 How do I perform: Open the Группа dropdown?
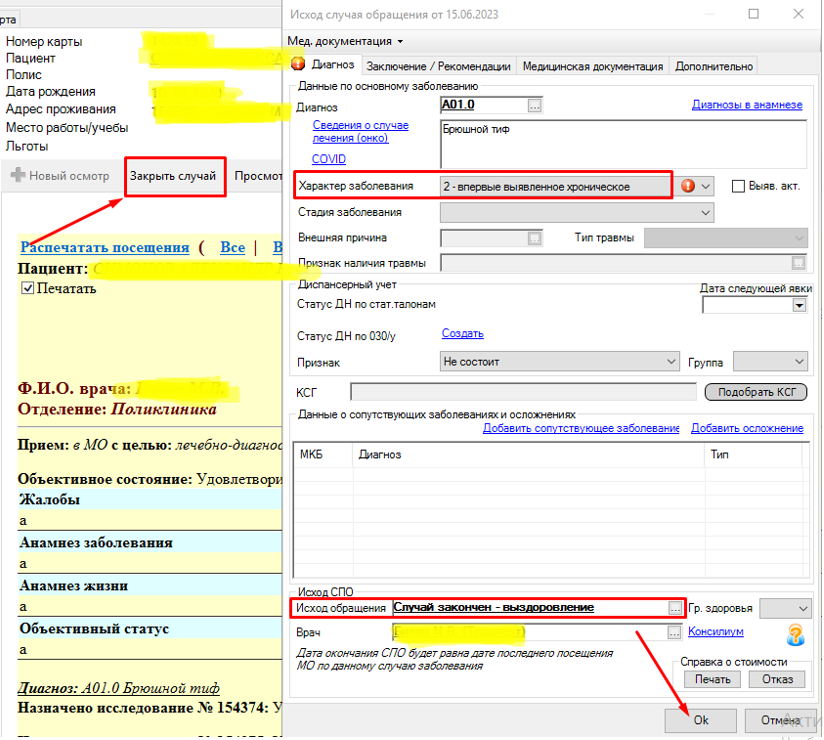769,362
